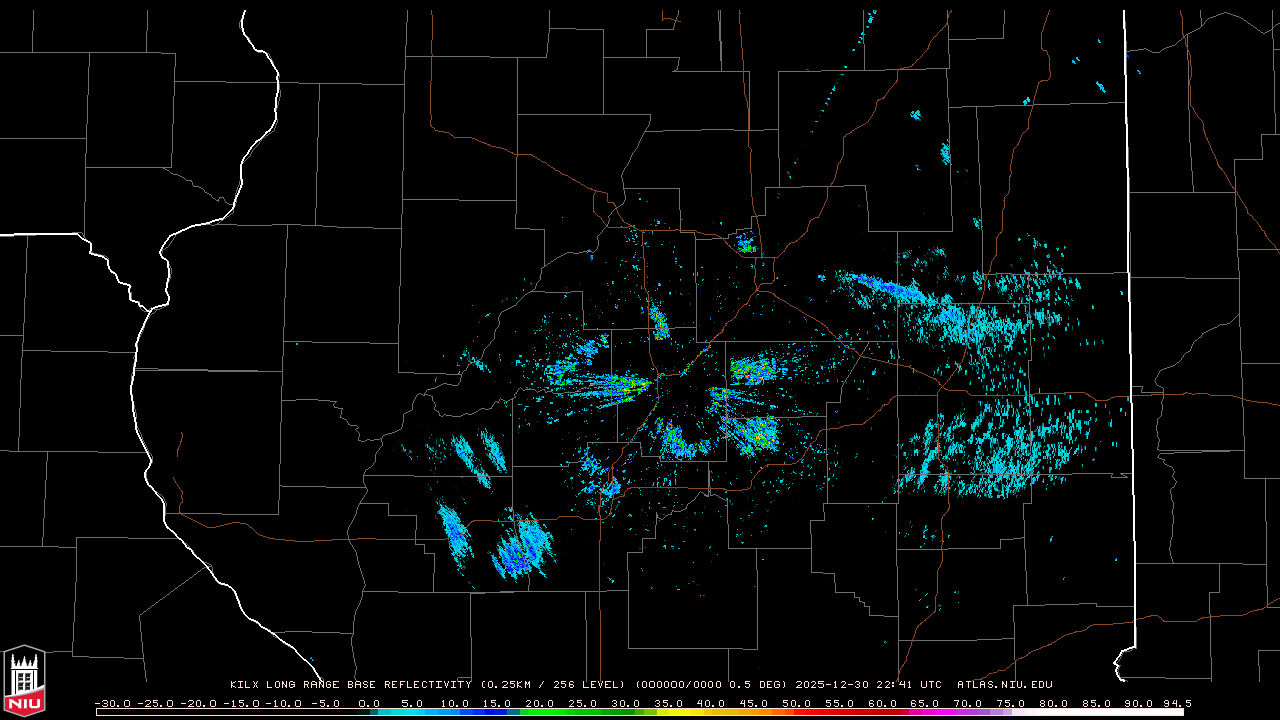Click the small isolated echo cluster north of radar

(745, 242)
